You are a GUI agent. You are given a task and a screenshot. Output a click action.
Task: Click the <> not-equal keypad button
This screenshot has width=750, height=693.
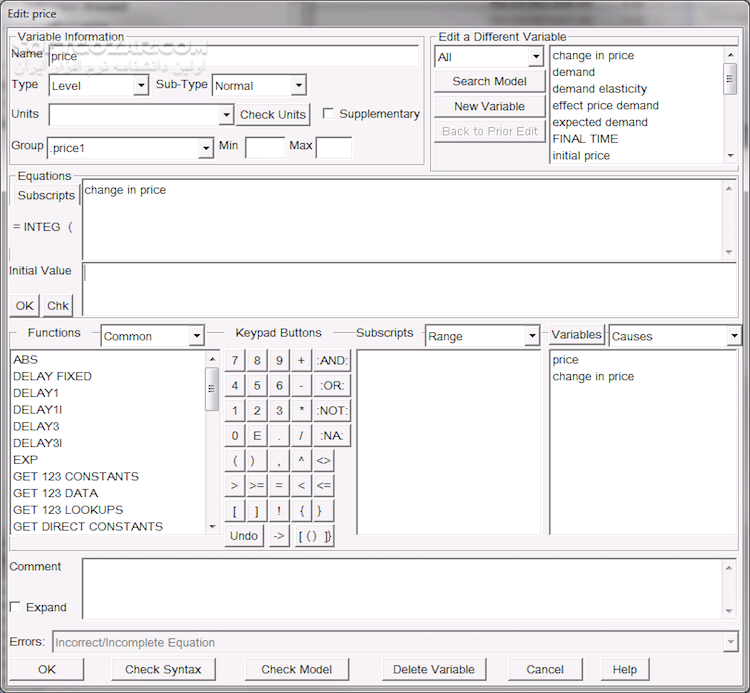(323, 461)
